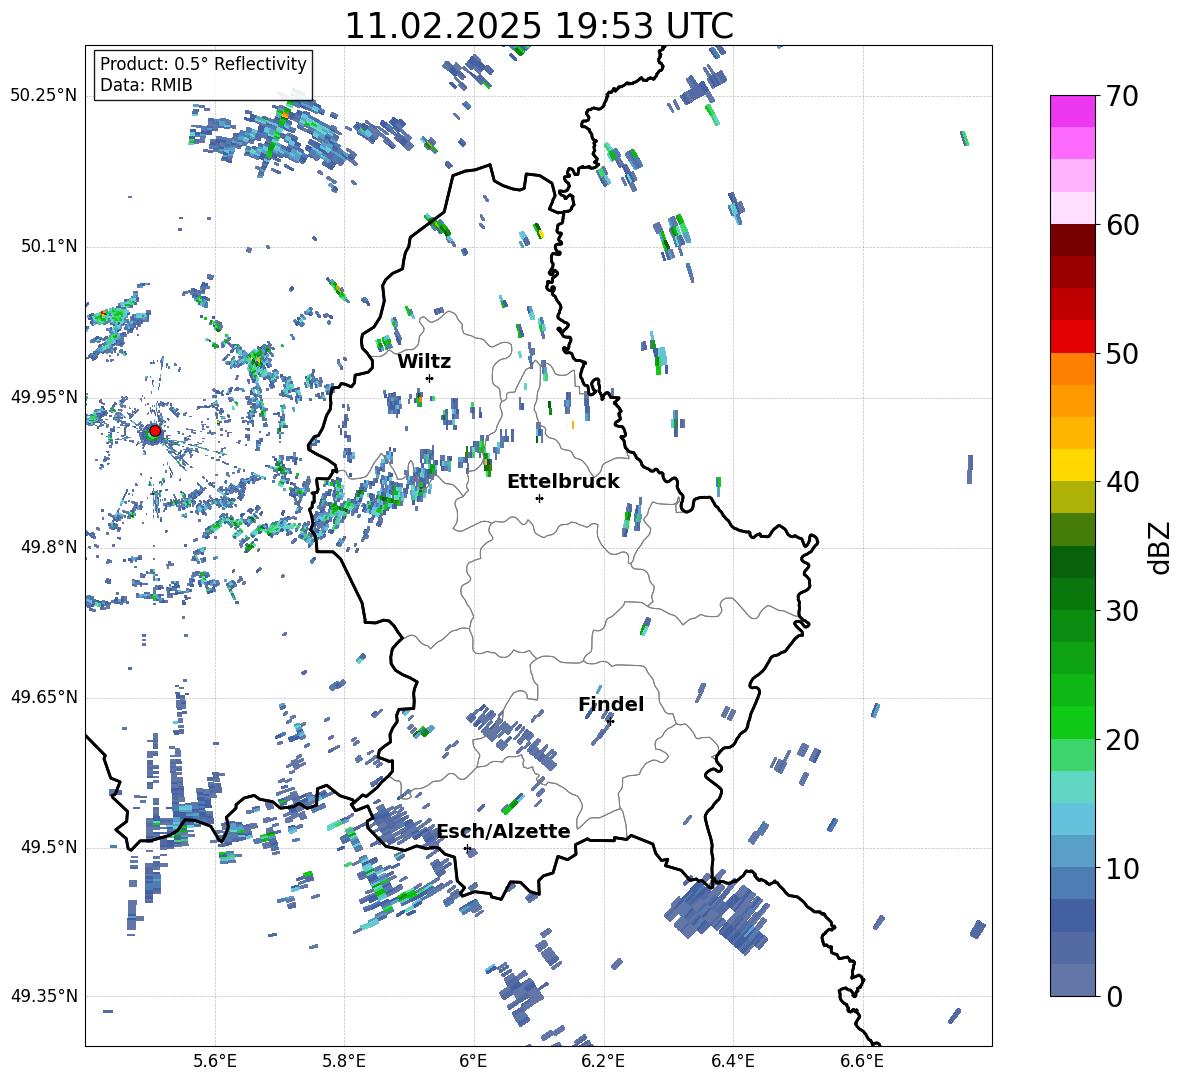Click the 49.95°N latitude label
The width and height of the screenshot is (1184, 1081).
pos(43,396)
